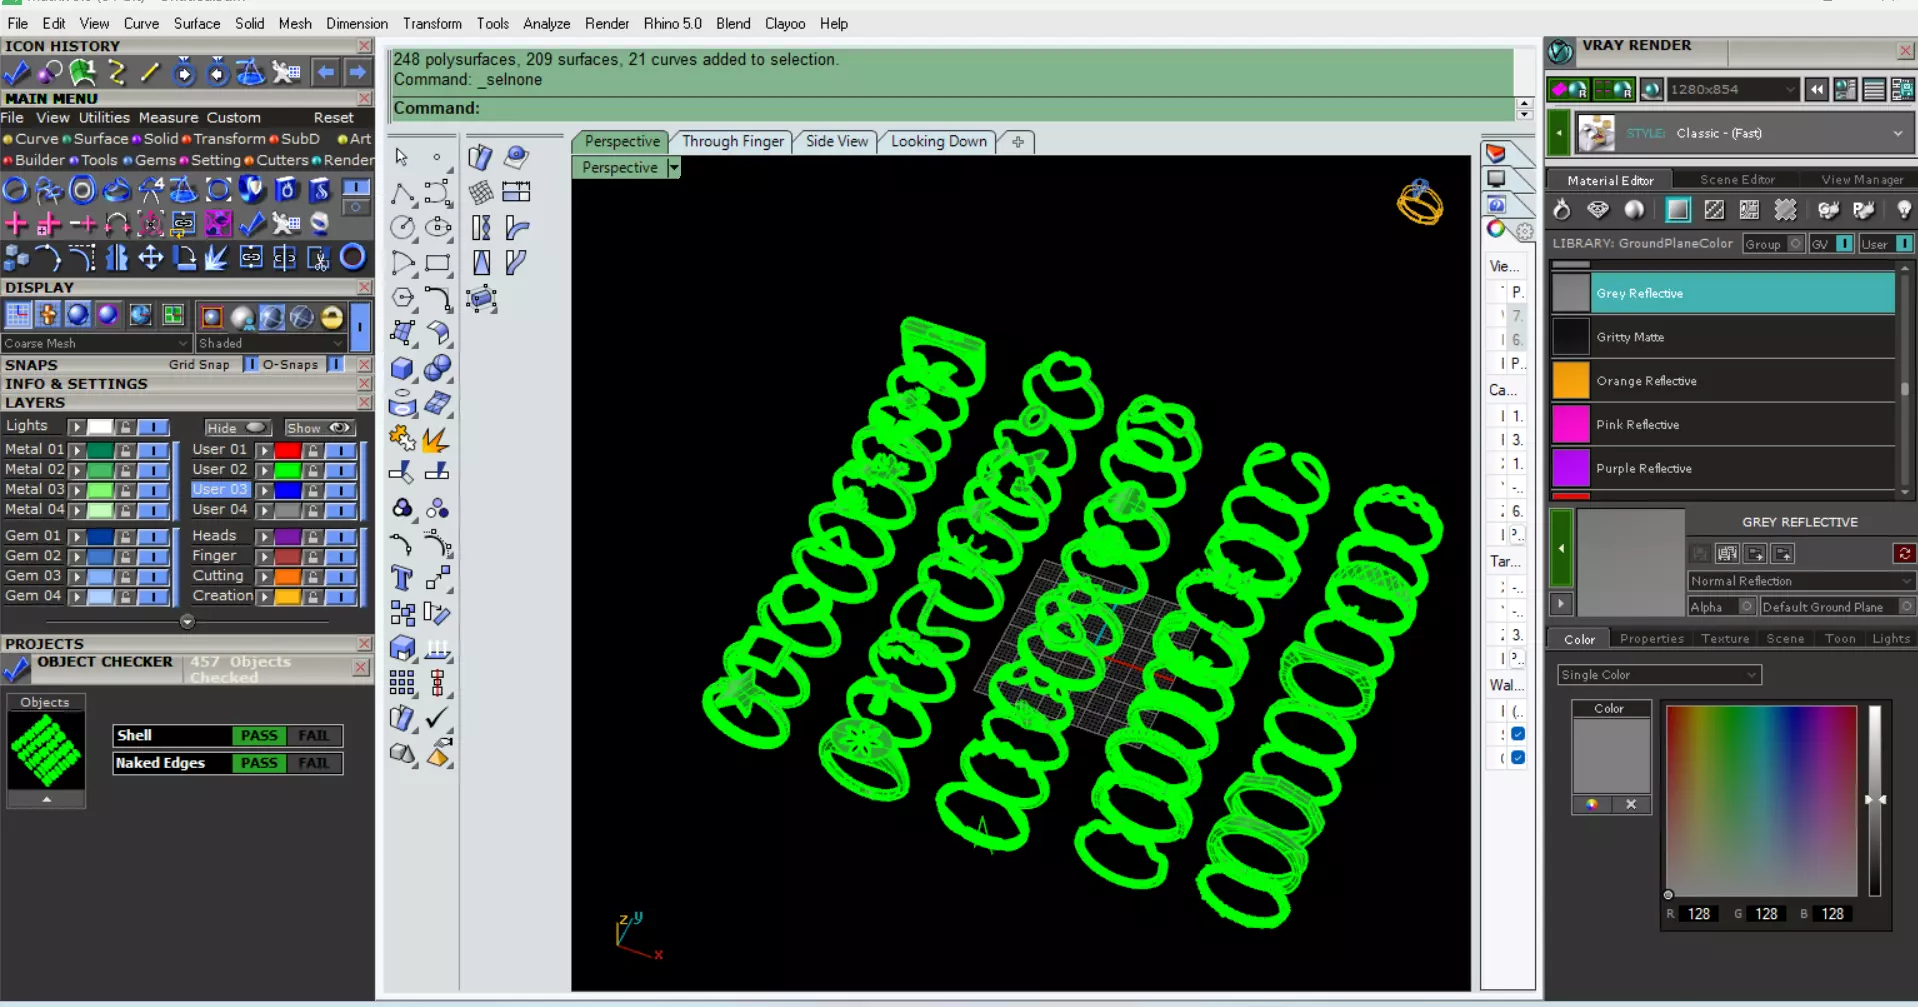Image resolution: width=1918 pixels, height=1007 pixels.
Task: Toggle the Metal 01 layer on/off switch
Action: point(153,450)
